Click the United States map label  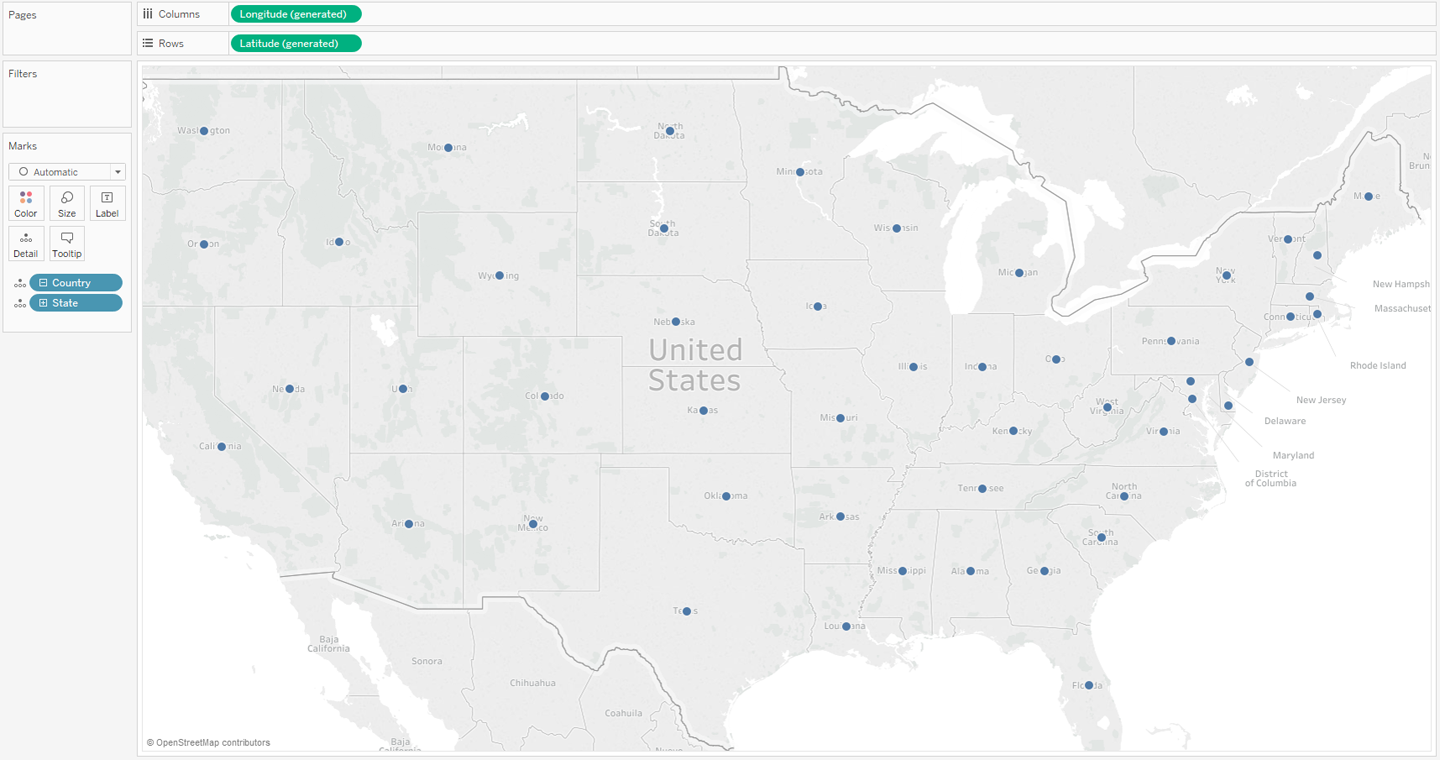tap(695, 365)
